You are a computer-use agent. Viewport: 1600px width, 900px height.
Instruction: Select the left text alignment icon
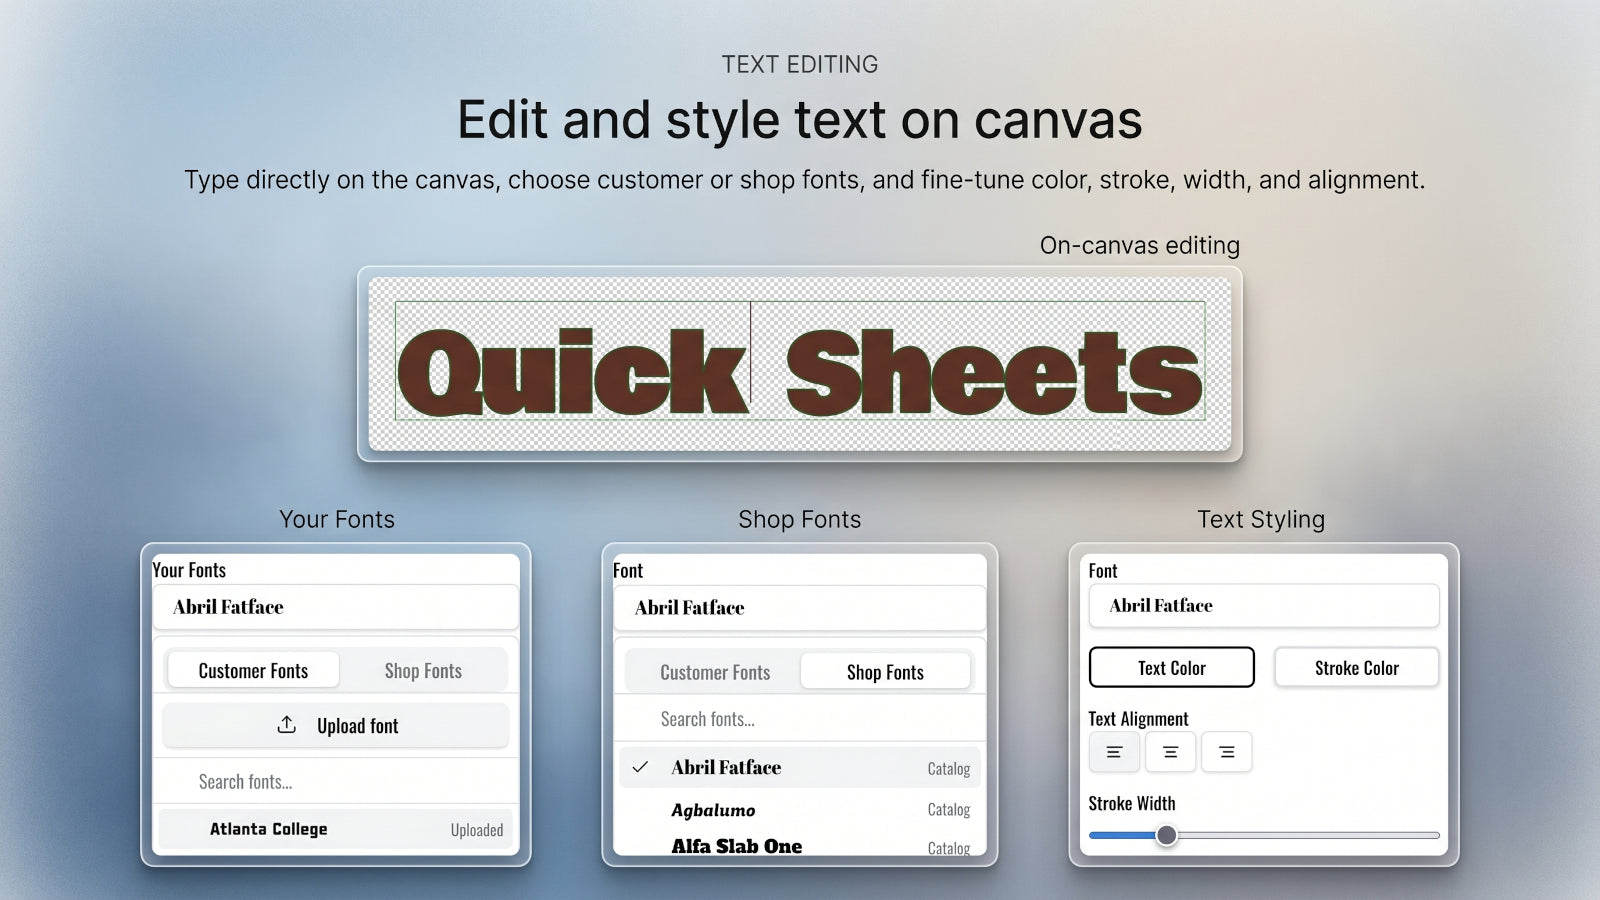click(1114, 752)
